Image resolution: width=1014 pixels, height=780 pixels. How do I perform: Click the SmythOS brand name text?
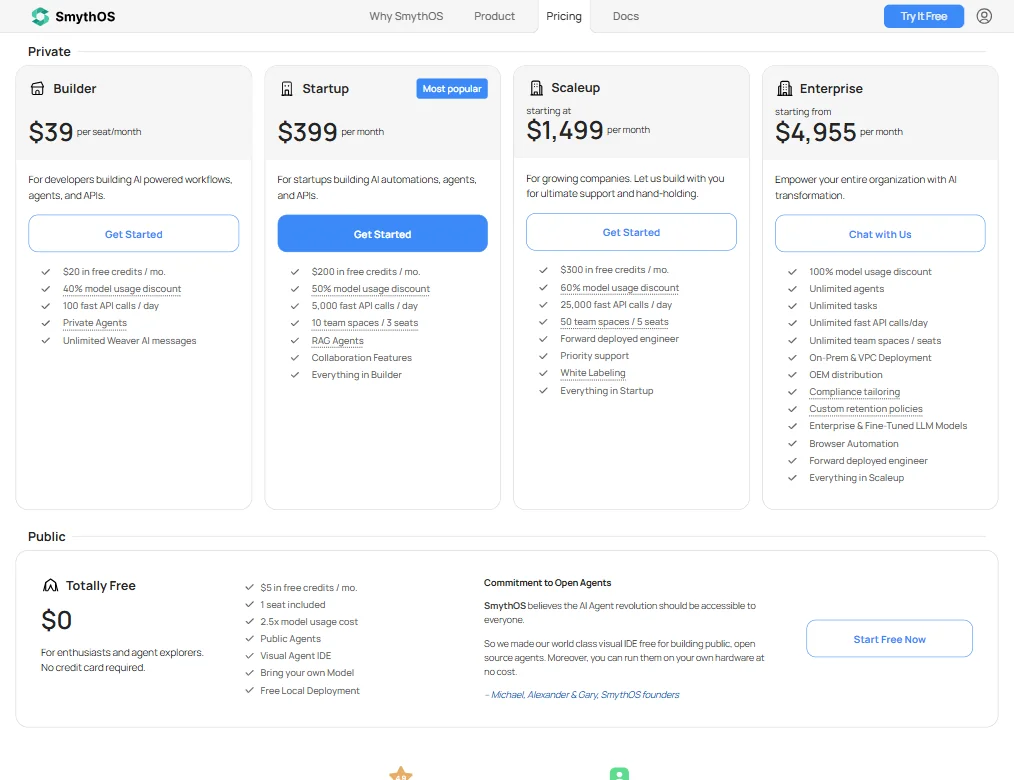point(85,16)
